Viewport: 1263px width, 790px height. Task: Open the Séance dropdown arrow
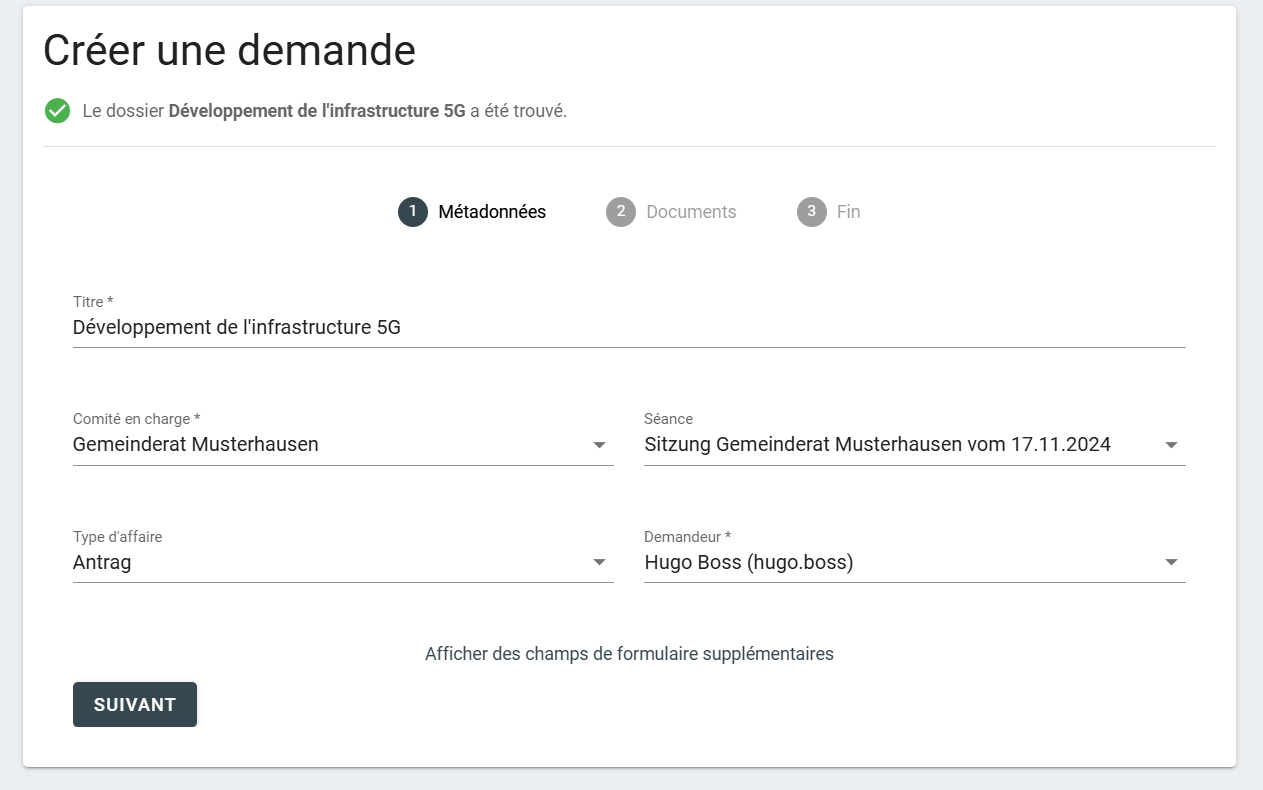point(1171,445)
